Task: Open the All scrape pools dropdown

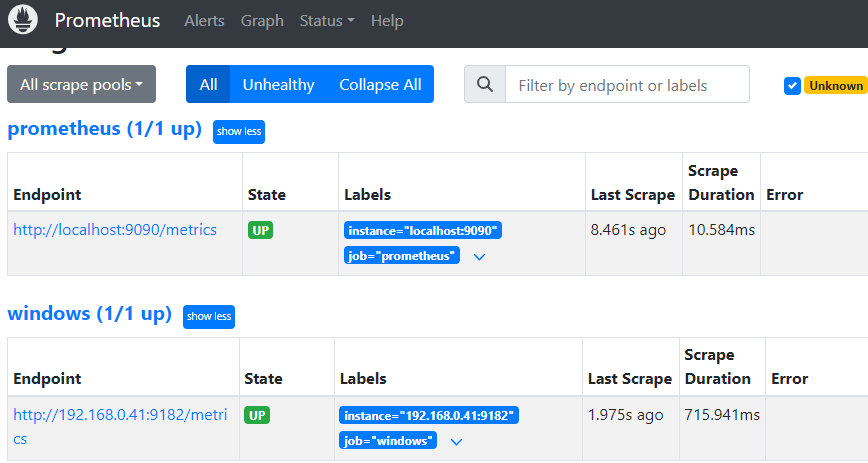Action: coord(81,85)
